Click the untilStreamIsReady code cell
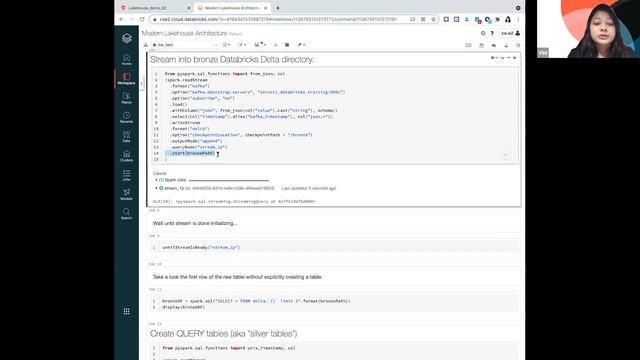Viewport: 640px width, 360px height. click(x=334, y=247)
